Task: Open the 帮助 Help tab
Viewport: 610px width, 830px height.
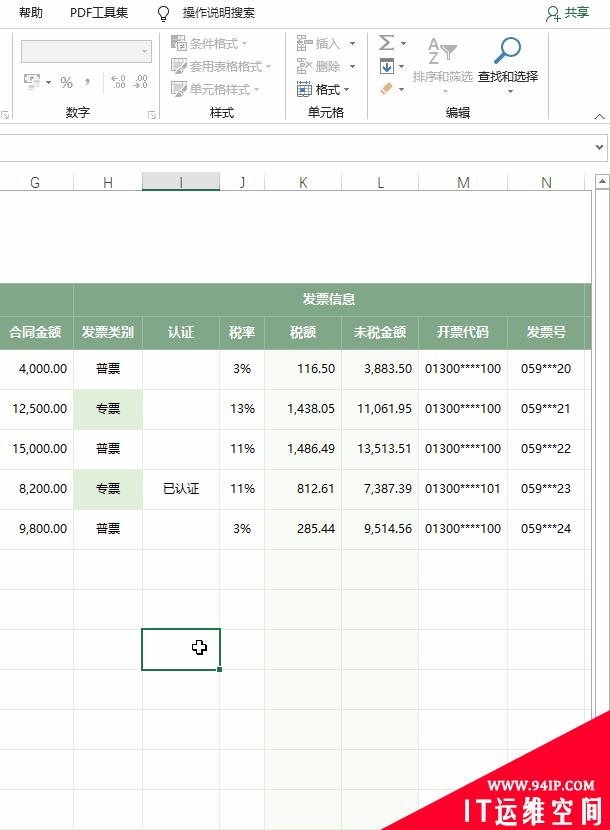Action: (x=31, y=13)
